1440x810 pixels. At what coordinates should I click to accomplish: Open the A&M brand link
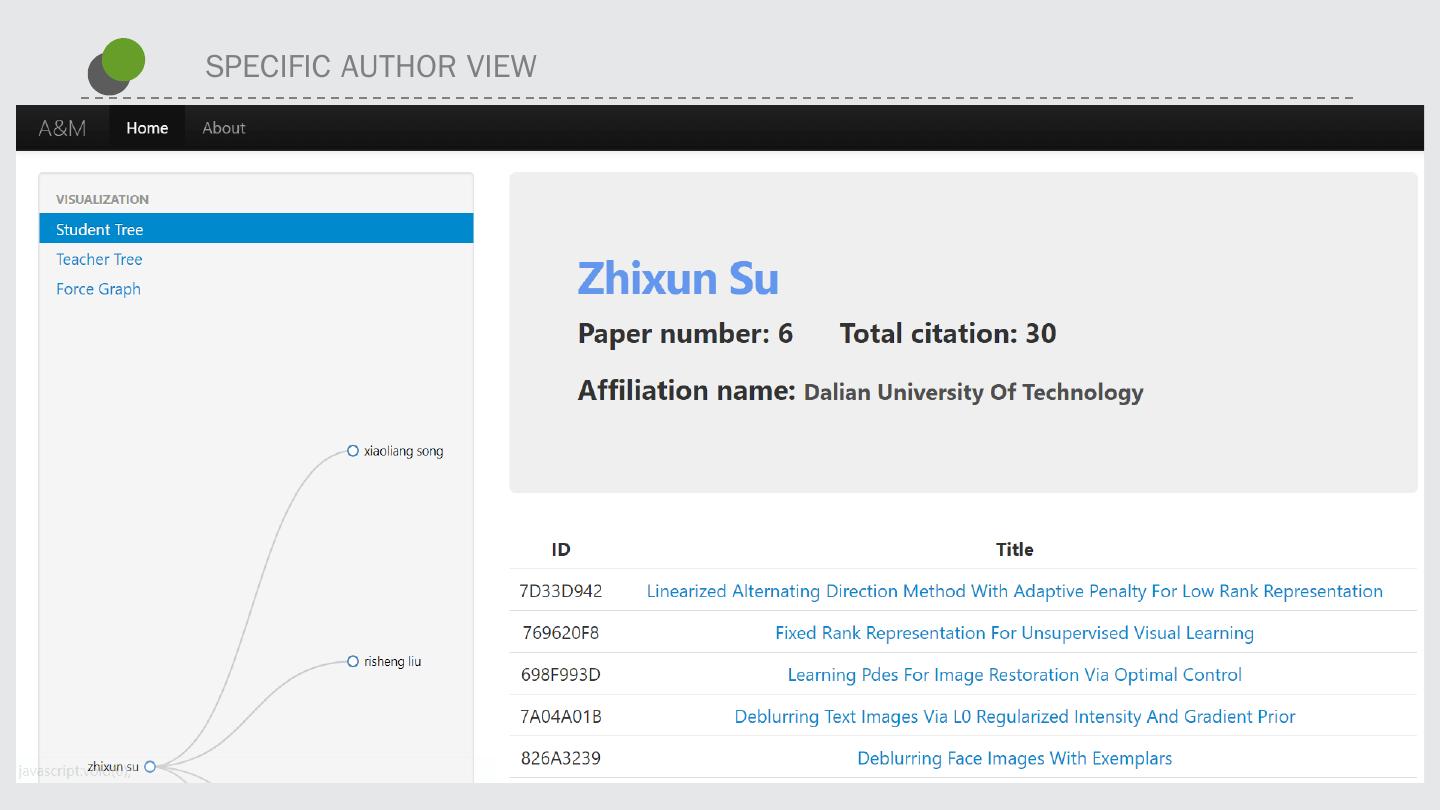click(62, 128)
